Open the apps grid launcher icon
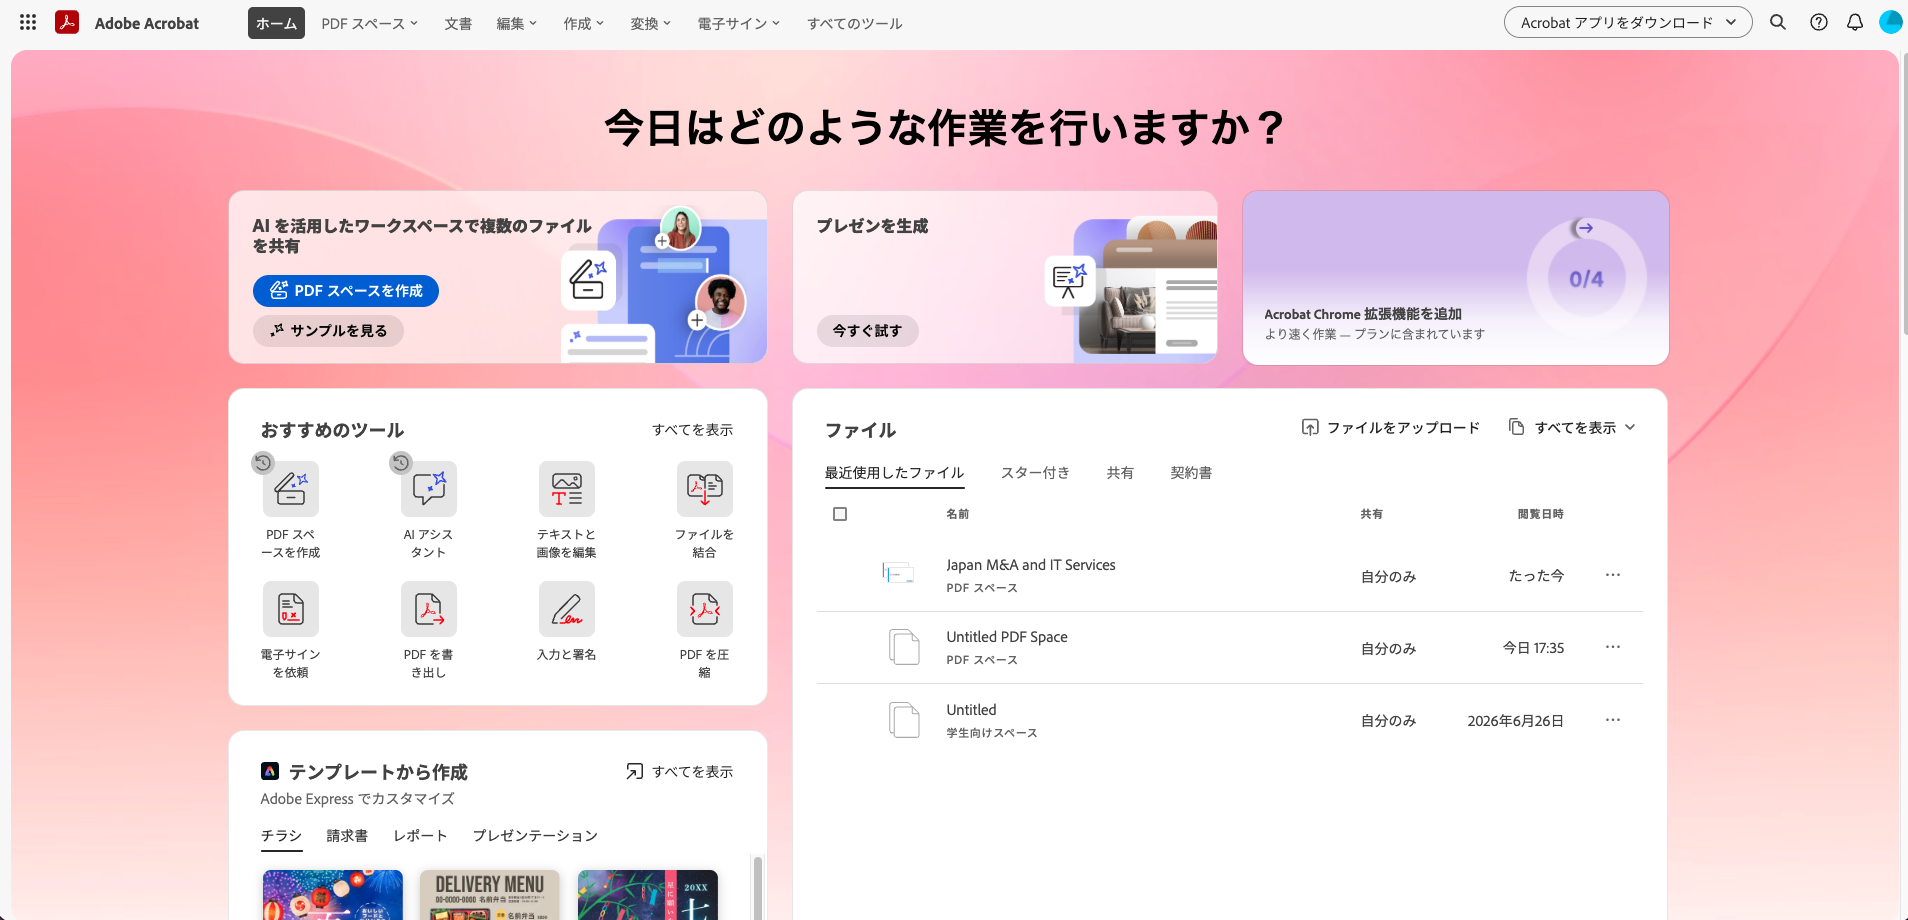This screenshot has width=1908, height=920. tap(28, 22)
